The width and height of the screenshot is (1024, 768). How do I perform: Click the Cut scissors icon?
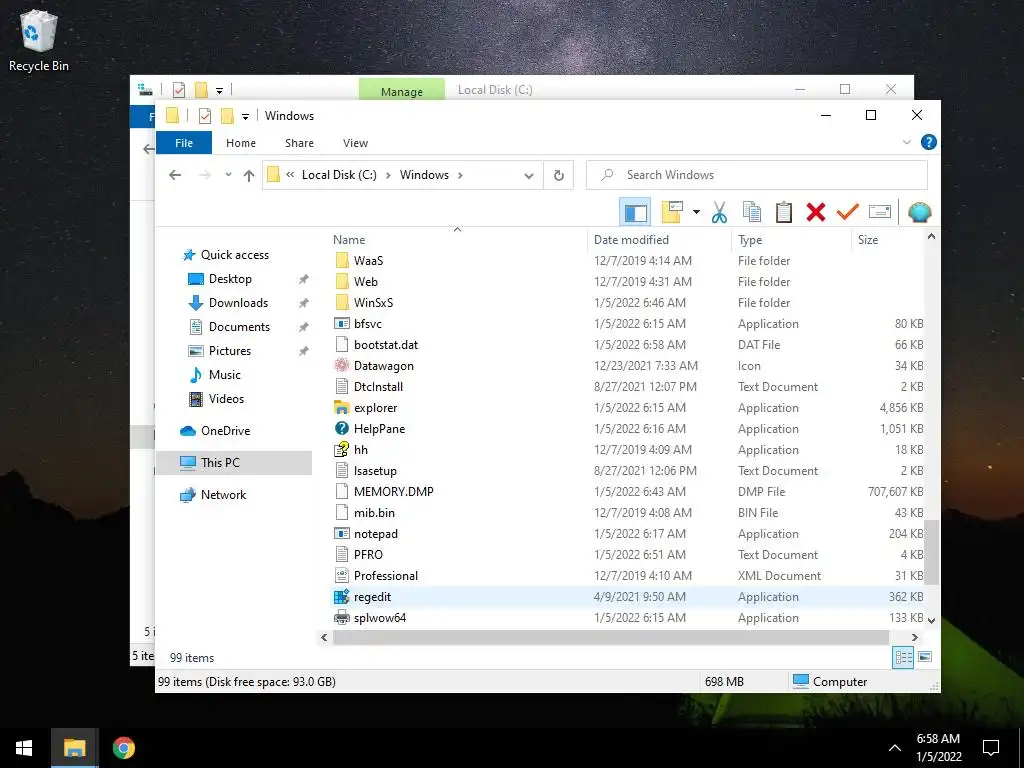pos(719,212)
